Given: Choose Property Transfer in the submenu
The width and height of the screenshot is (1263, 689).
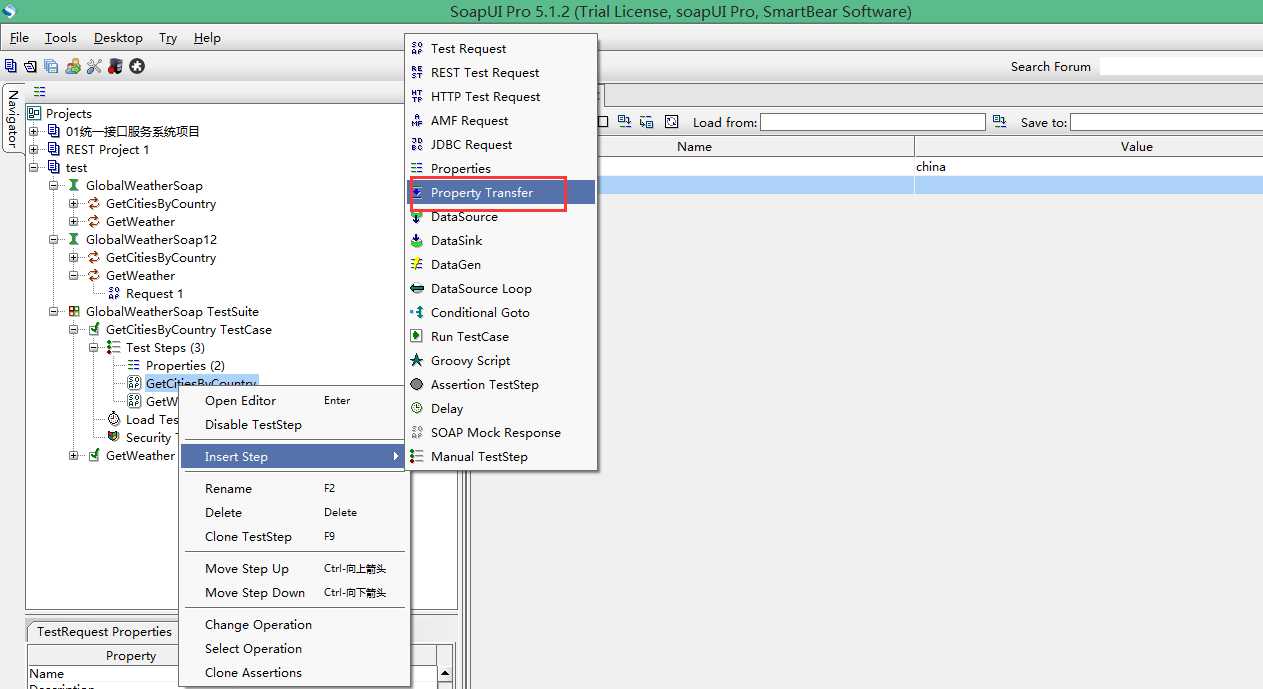Looking at the screenshot, I should [x=501, y=192].
